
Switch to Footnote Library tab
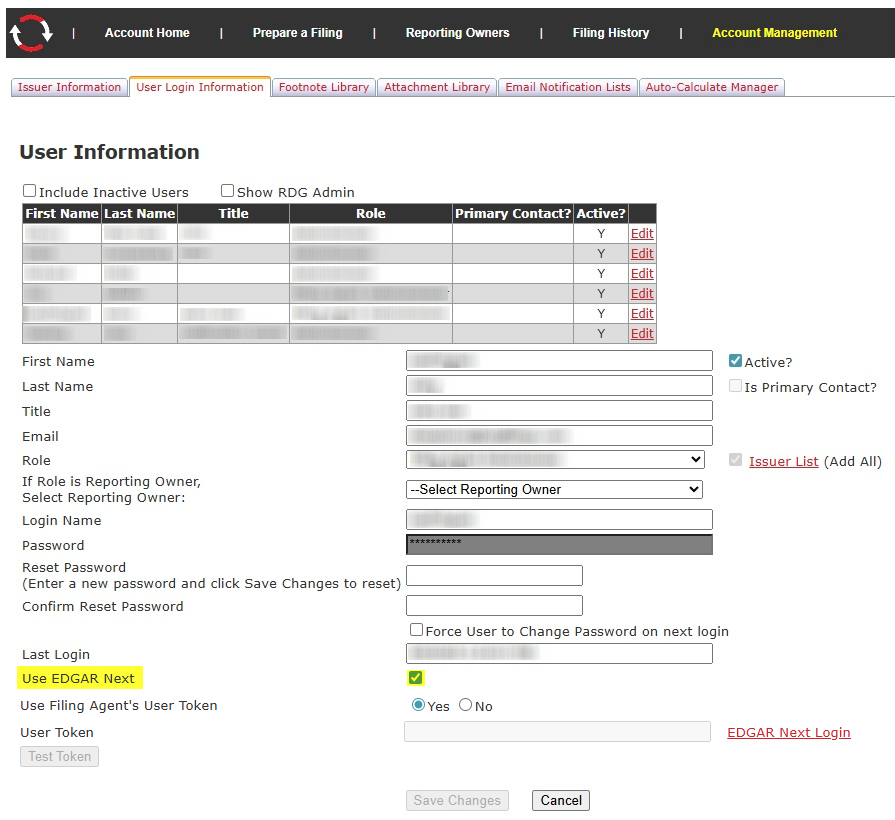323,87
